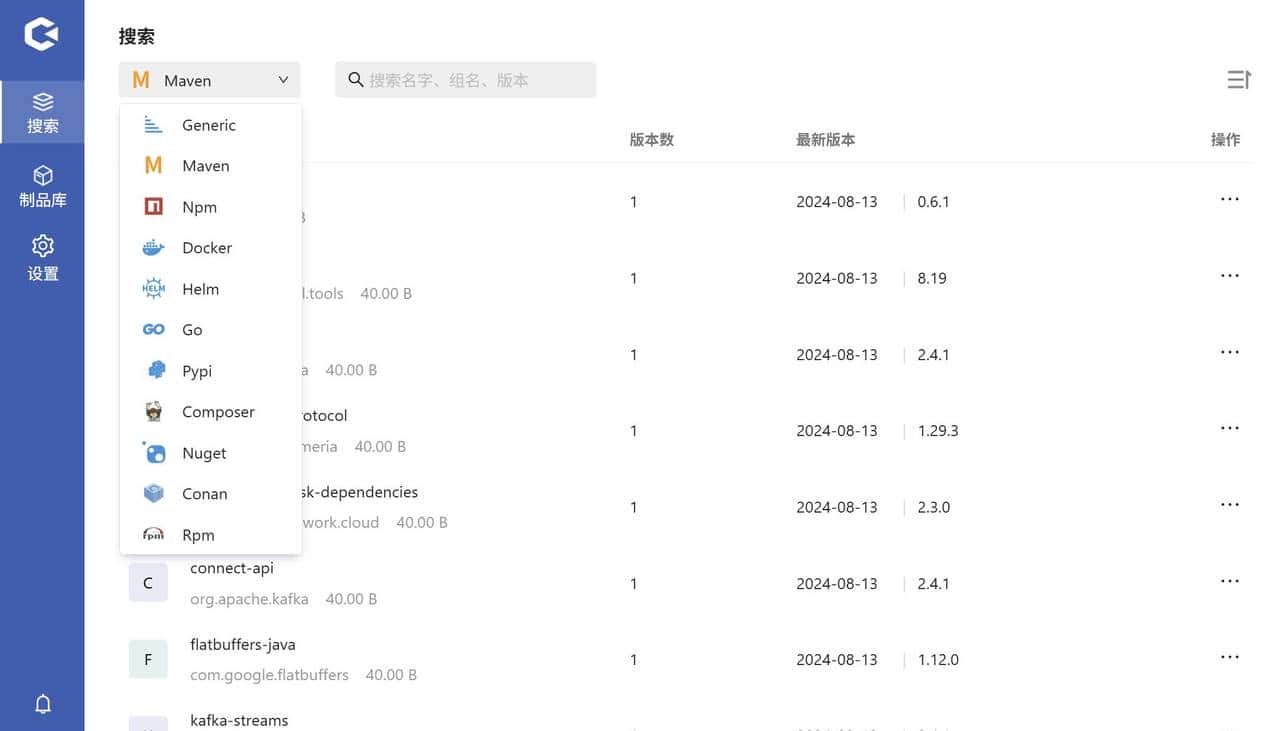Image resolution: width=1280 pixels, height=731 pixels.
Task: Open the 制品库 repository section
Action: click(x=43, y=186)
